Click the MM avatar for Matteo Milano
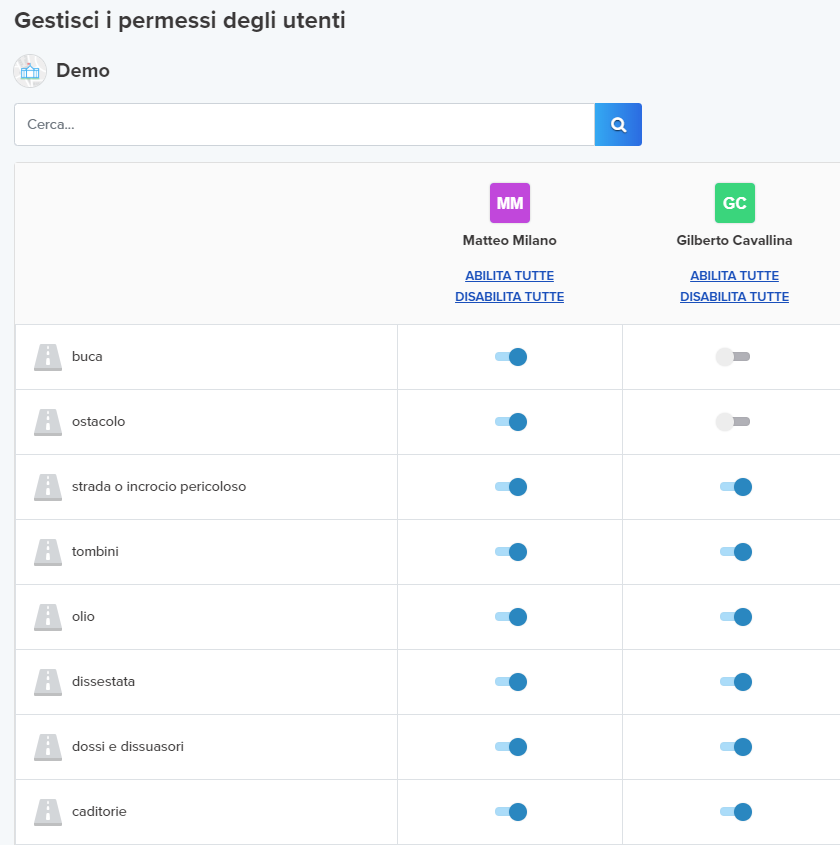Screen dimensions: 840x845 [x=510, y=203]
